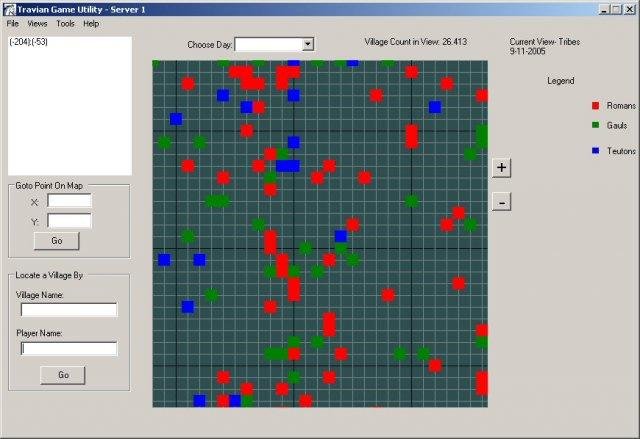Screen dimensions: 640x439
Task: Click the Go button under Player Name
Action: coord(63,375)
